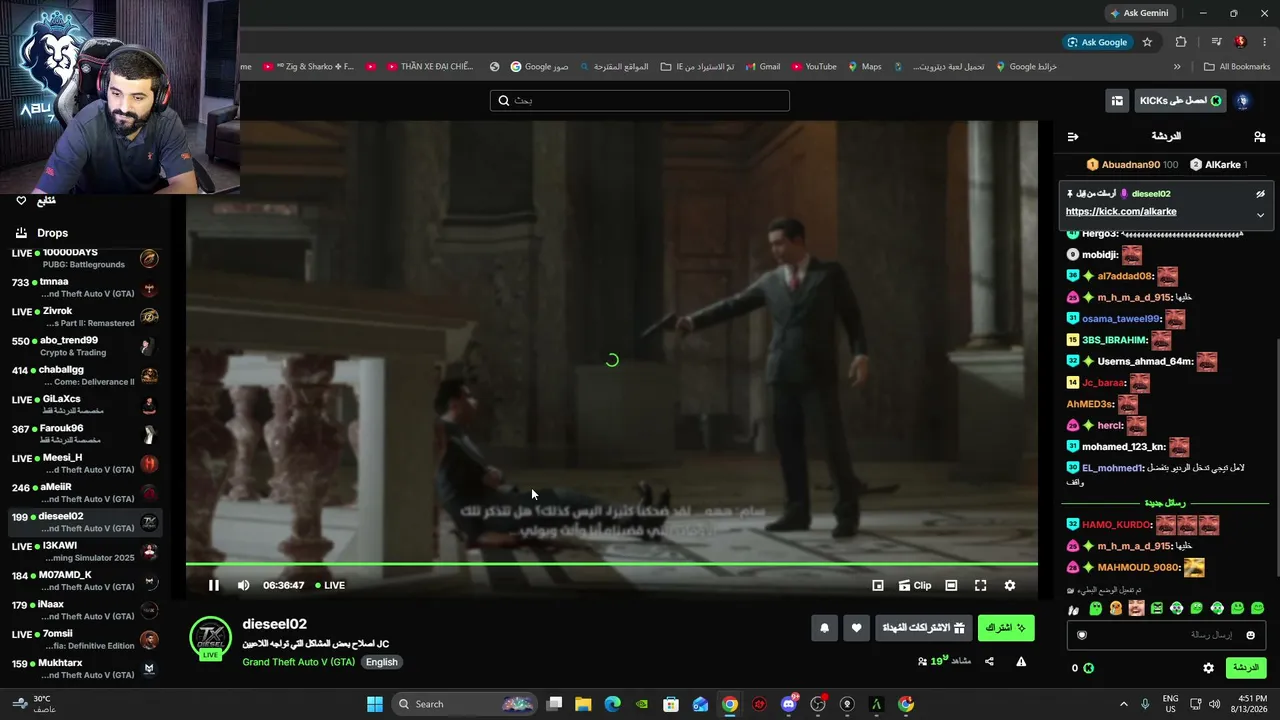Open Microsoft Edge from taskbar
Viewport: 1280px width, 720px height.
[x=612, y=704]
